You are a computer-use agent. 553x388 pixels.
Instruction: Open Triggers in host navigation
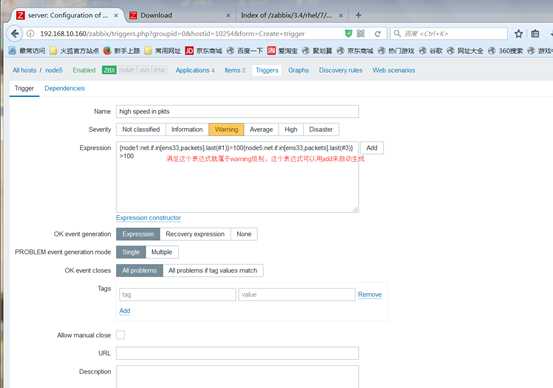pyautogui.click(x=267, y=70)
